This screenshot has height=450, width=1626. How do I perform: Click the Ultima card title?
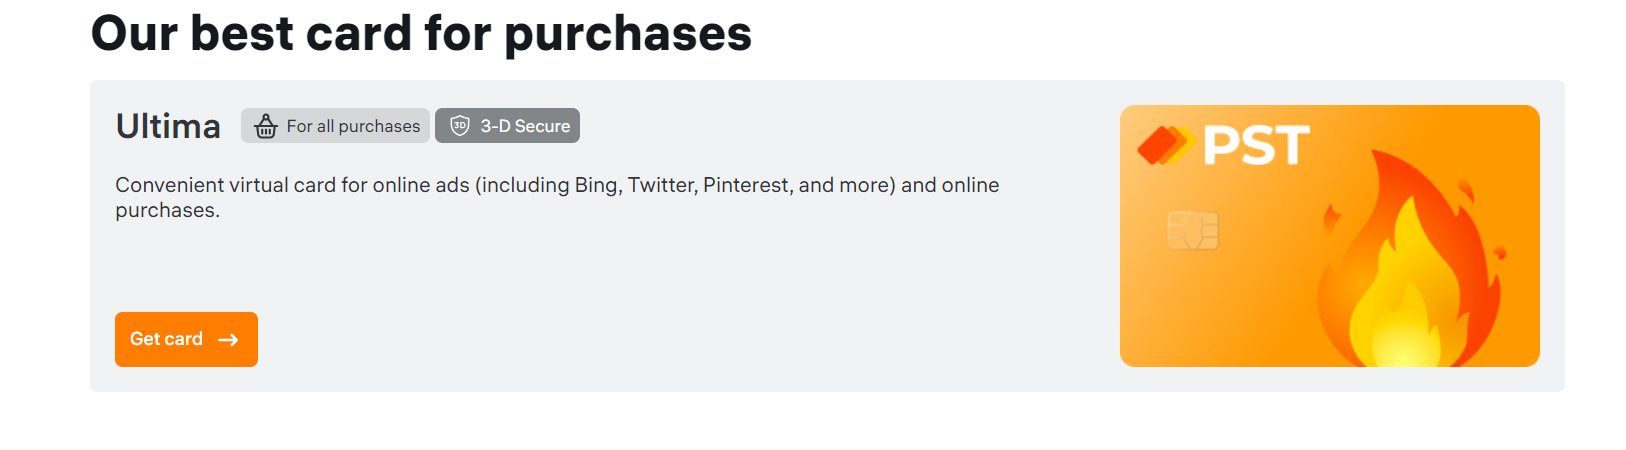[x=168, y=126]
